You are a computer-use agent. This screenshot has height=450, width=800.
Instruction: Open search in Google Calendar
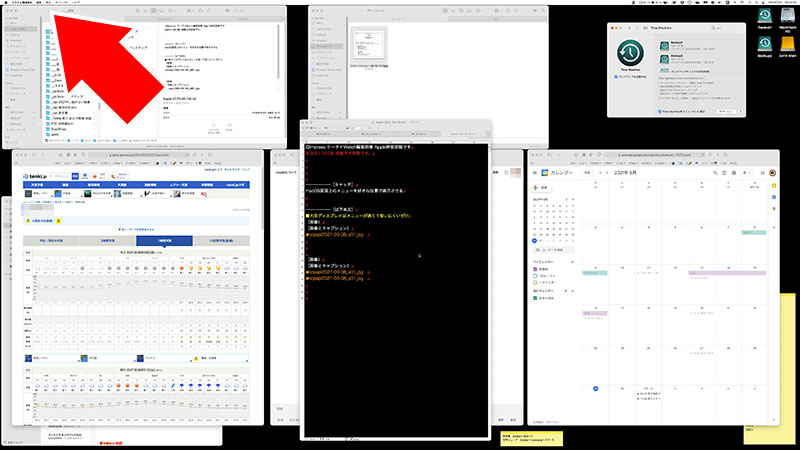click(715, 173)
